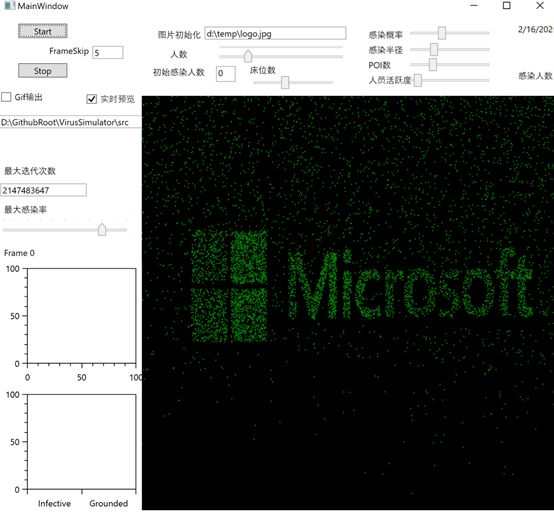Click the Start button
This screenshot has width=554, height=514.
[42, 31]
